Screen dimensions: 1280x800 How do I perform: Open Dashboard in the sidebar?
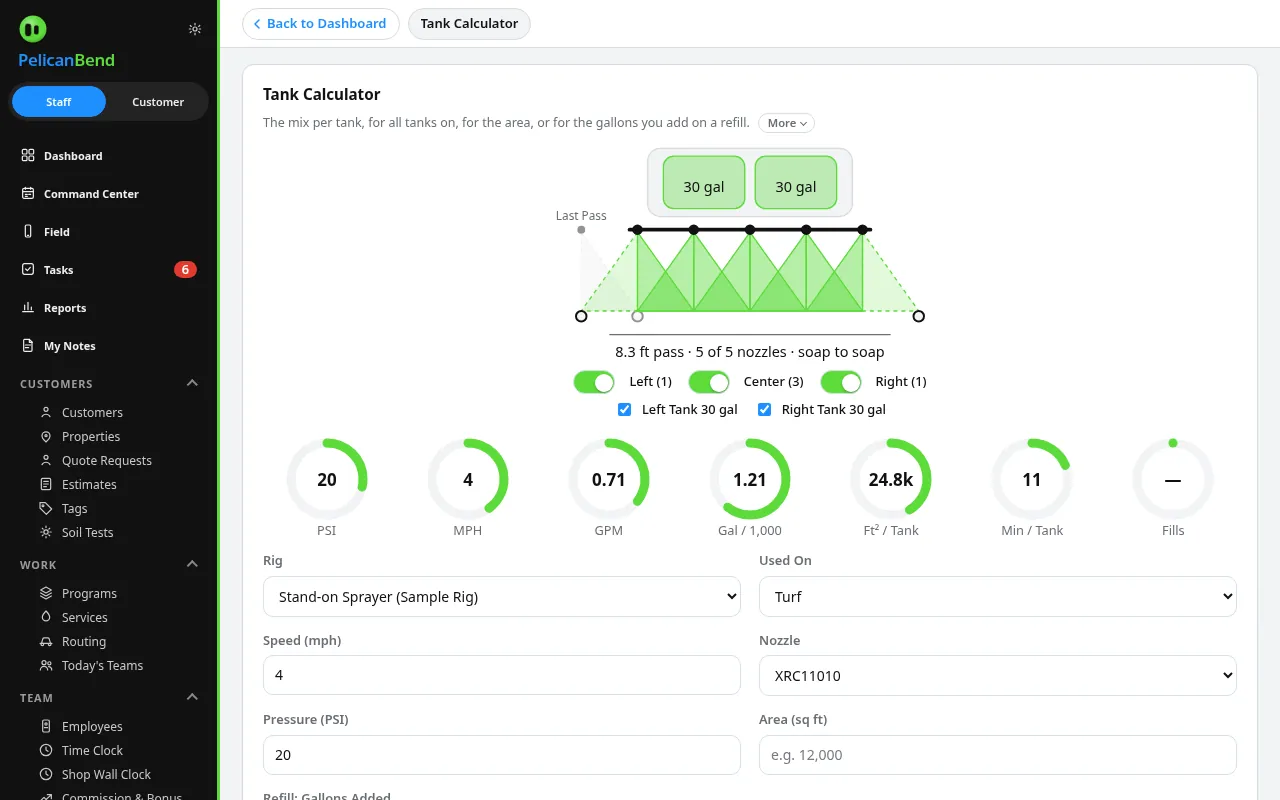[x=109, y=156]
